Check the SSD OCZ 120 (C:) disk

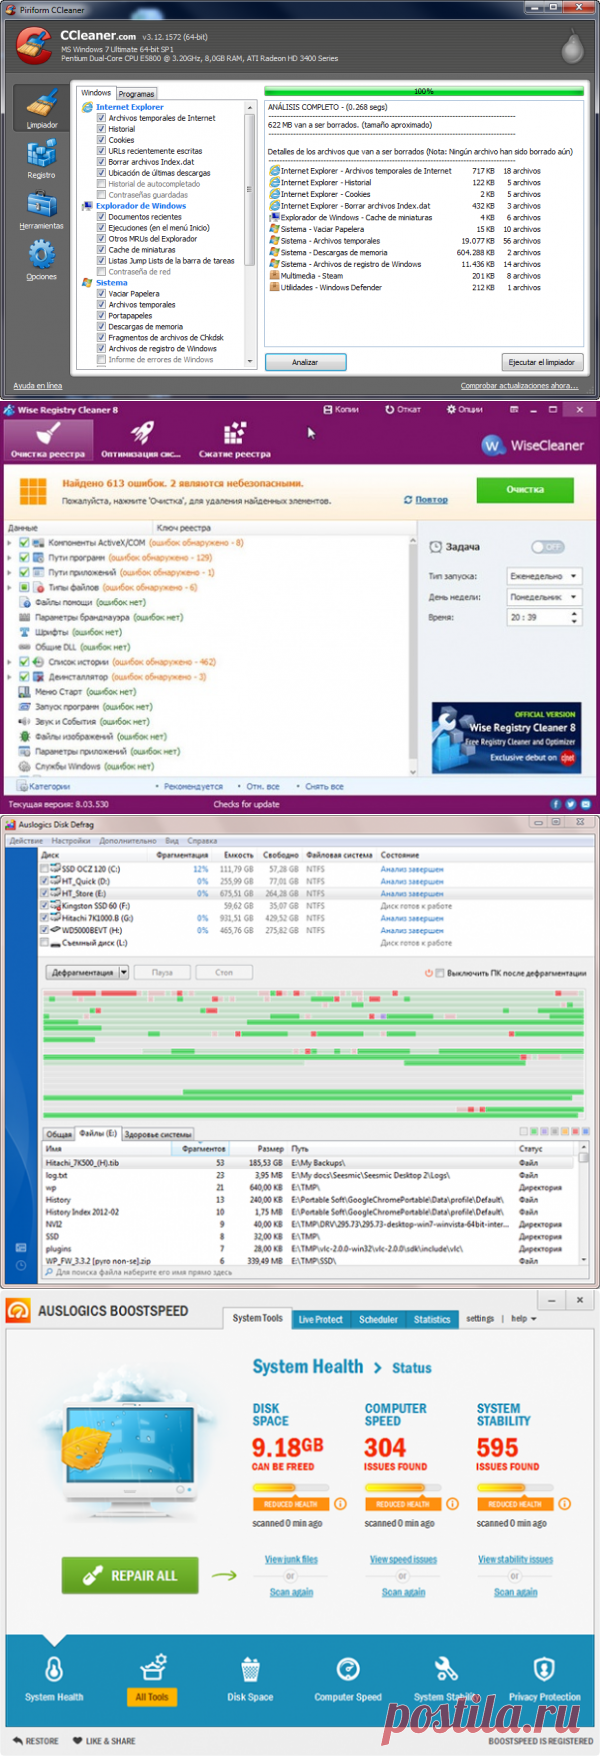[44, 869]
